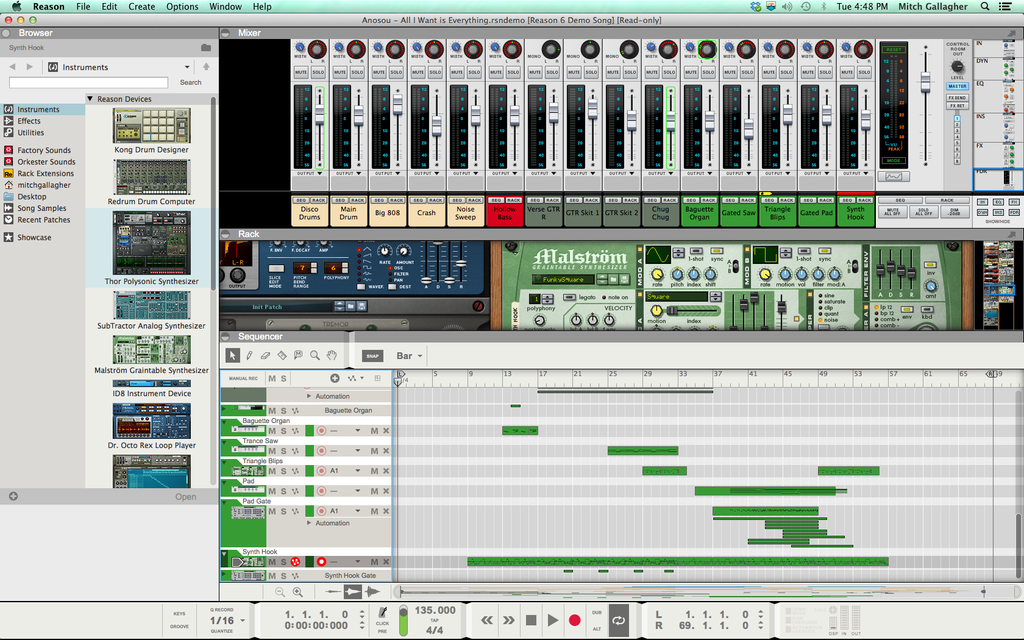Solo the Main Drum mixer channel
The width and height of the screenshot is (1024, 640).
(x=357, y=72)
